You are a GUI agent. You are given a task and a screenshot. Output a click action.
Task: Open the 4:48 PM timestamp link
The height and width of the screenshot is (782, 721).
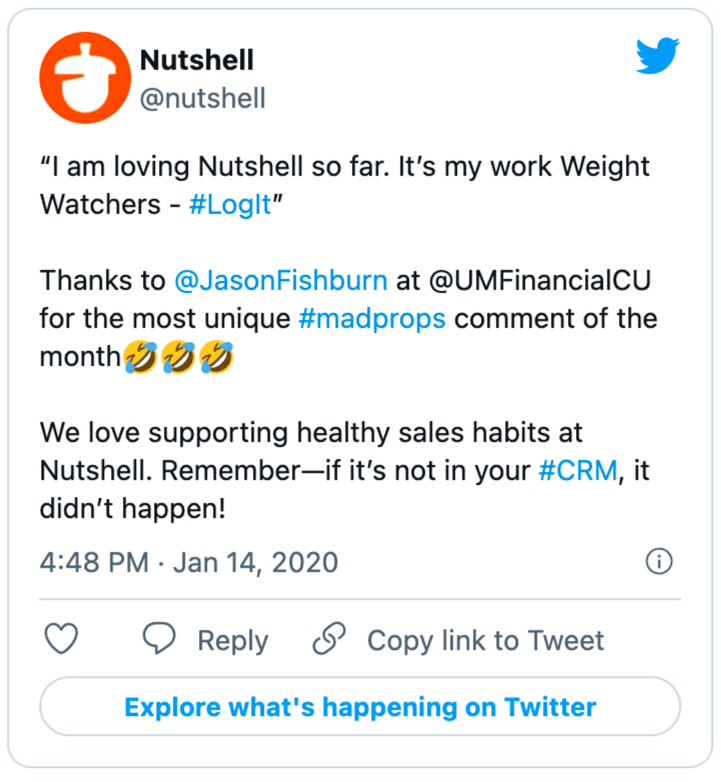pyautogui.click(x=94, y=563)
